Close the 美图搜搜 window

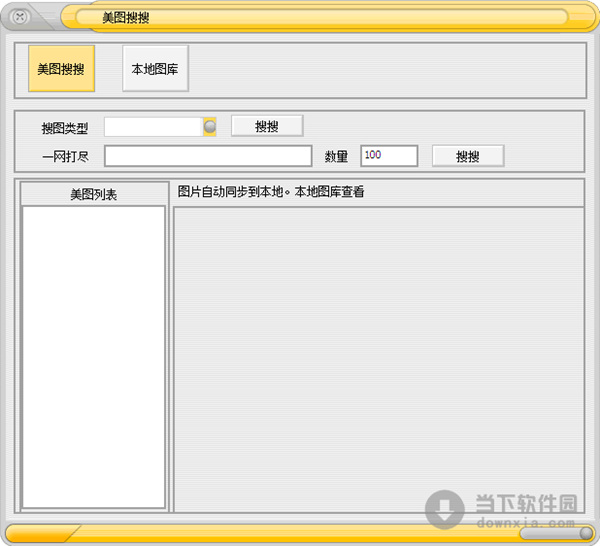(20, 16)
